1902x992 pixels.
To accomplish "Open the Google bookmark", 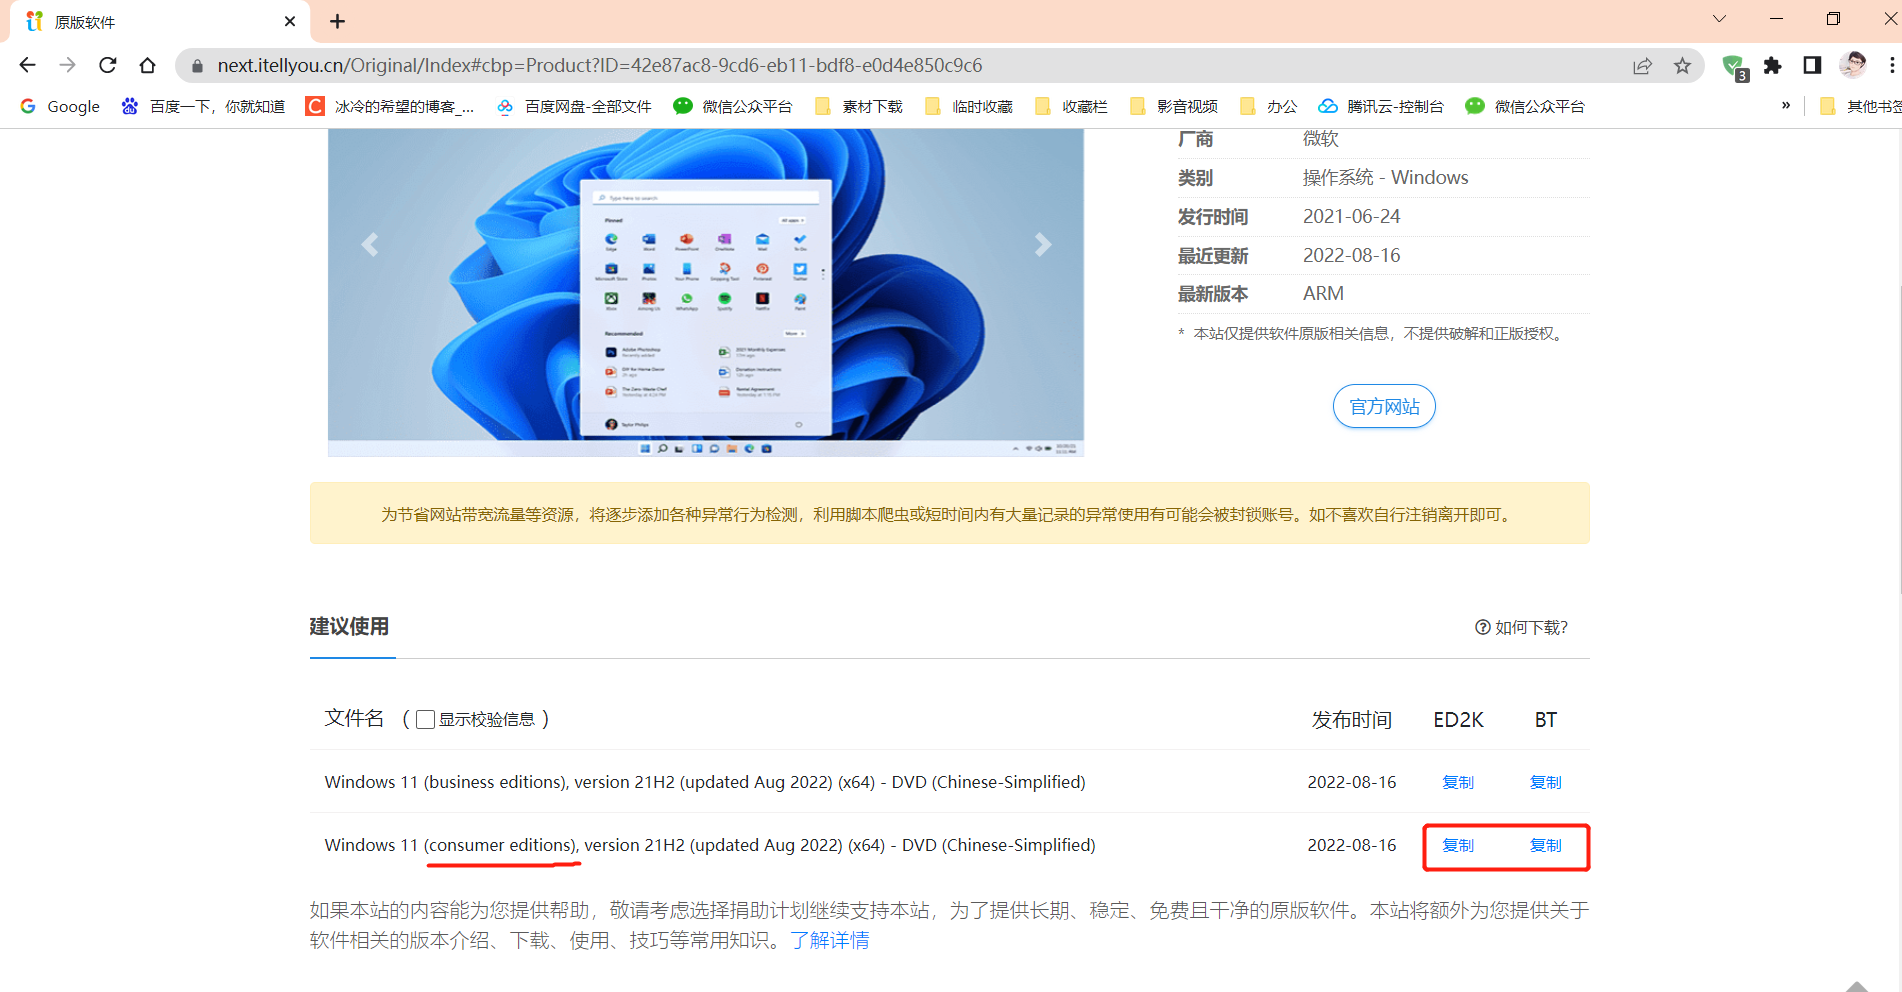I will tap(60, 106).
